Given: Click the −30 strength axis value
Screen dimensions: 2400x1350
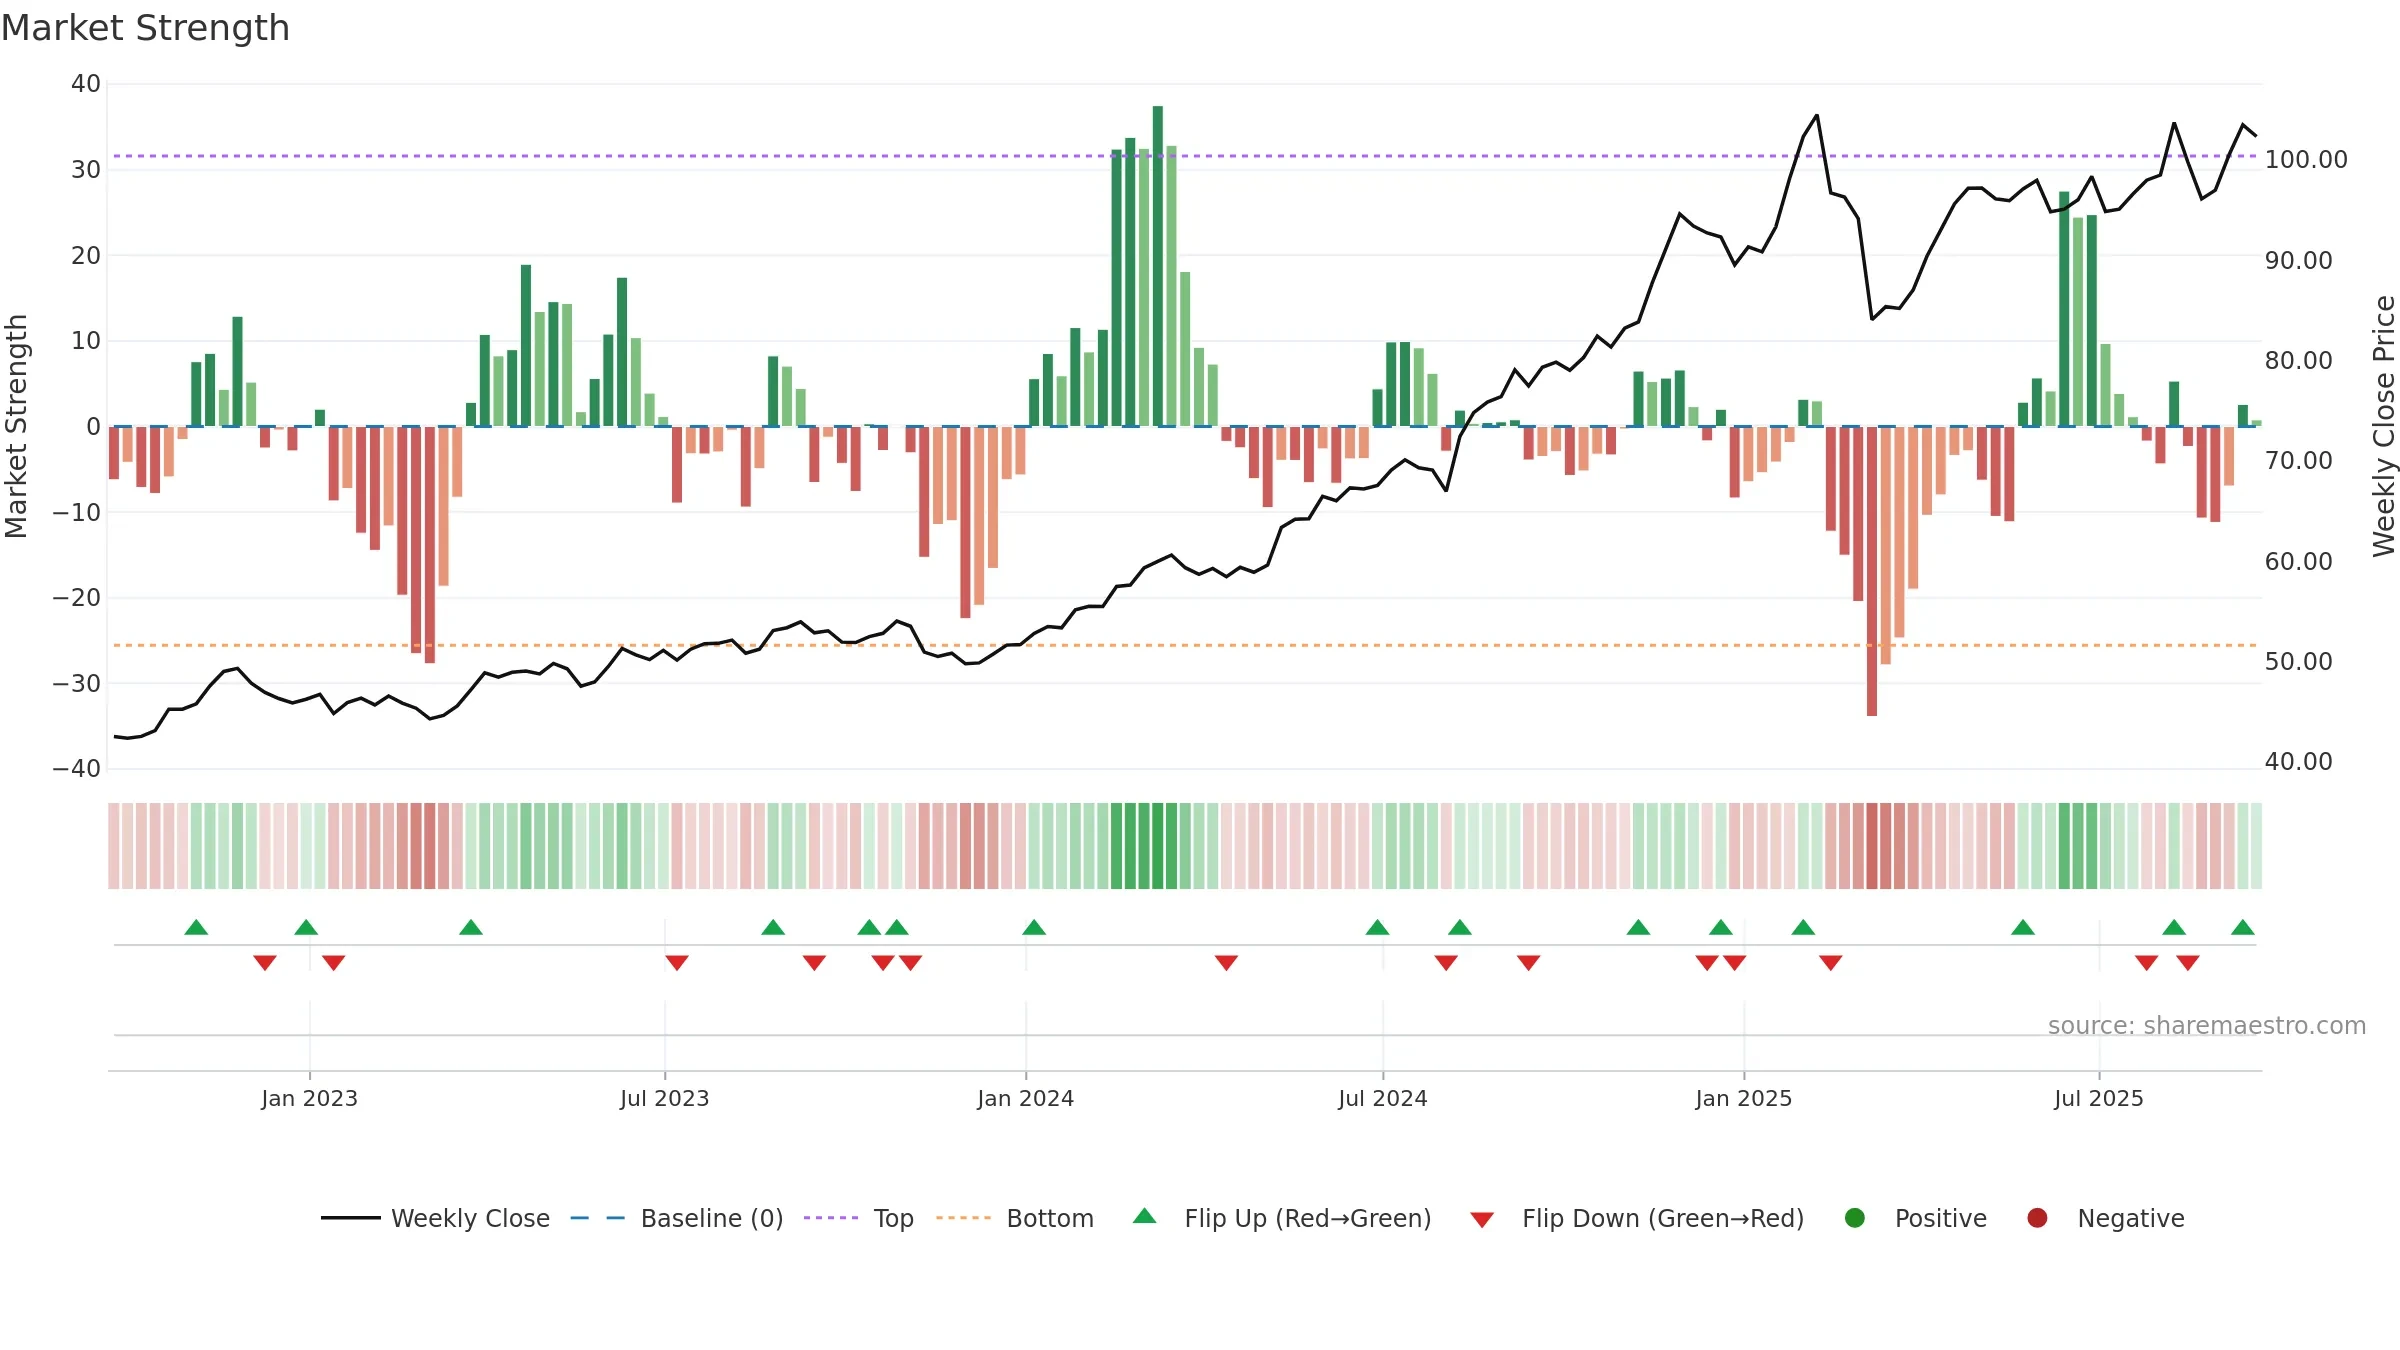Looking at the screenshot, I should tap(77, 684).
